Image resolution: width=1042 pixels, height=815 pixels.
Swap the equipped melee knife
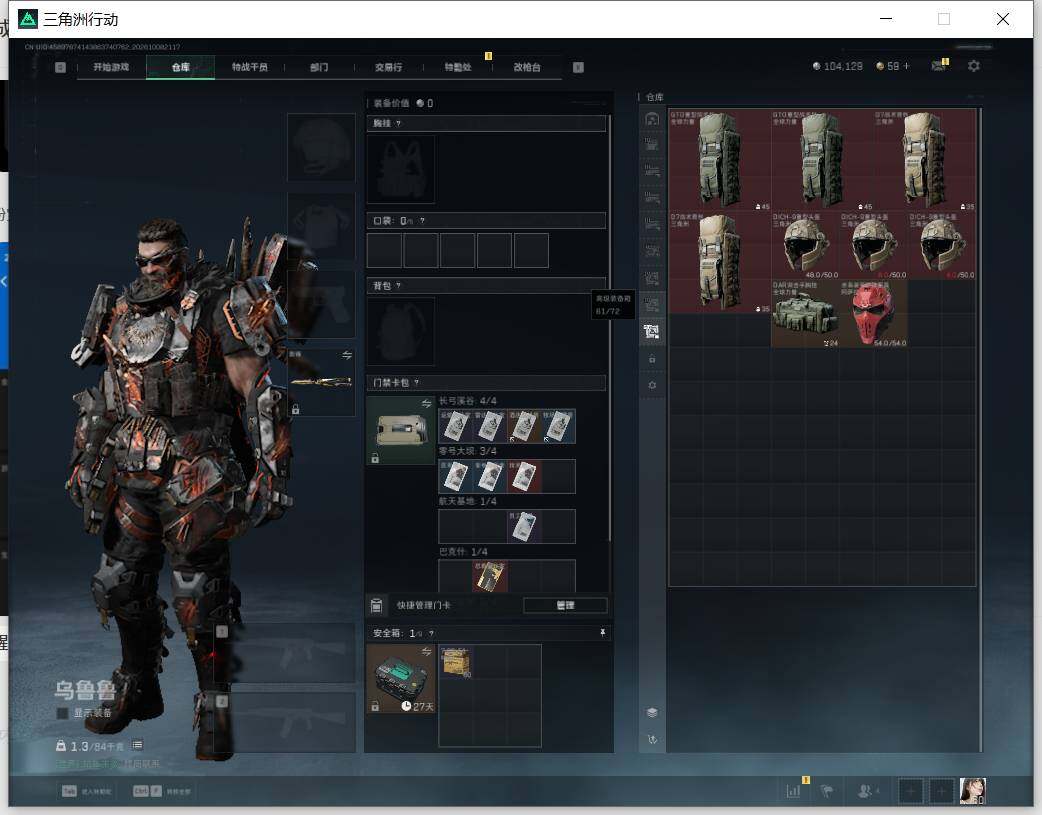coord(347,356)
